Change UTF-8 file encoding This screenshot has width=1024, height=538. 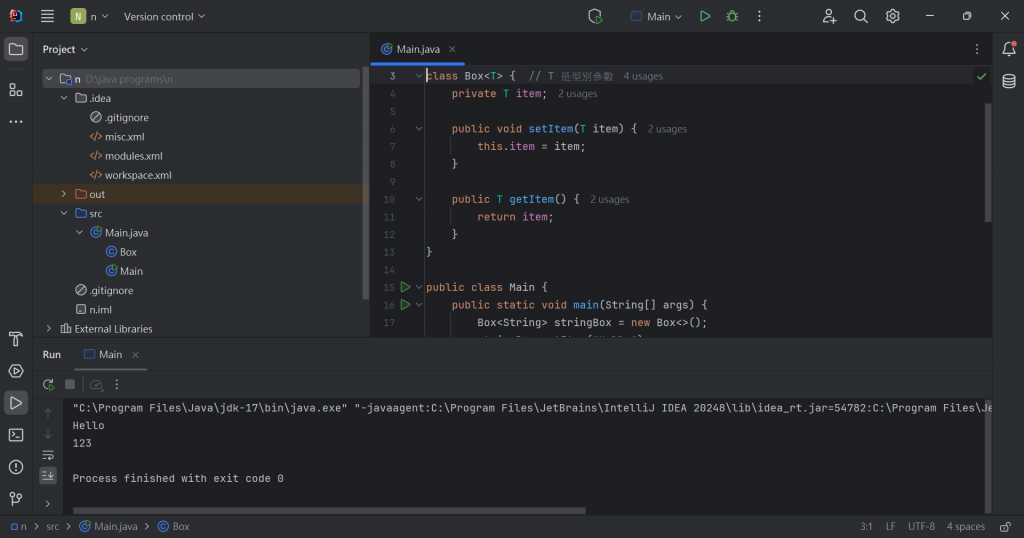pyautogui.click(x=921, y=526)
